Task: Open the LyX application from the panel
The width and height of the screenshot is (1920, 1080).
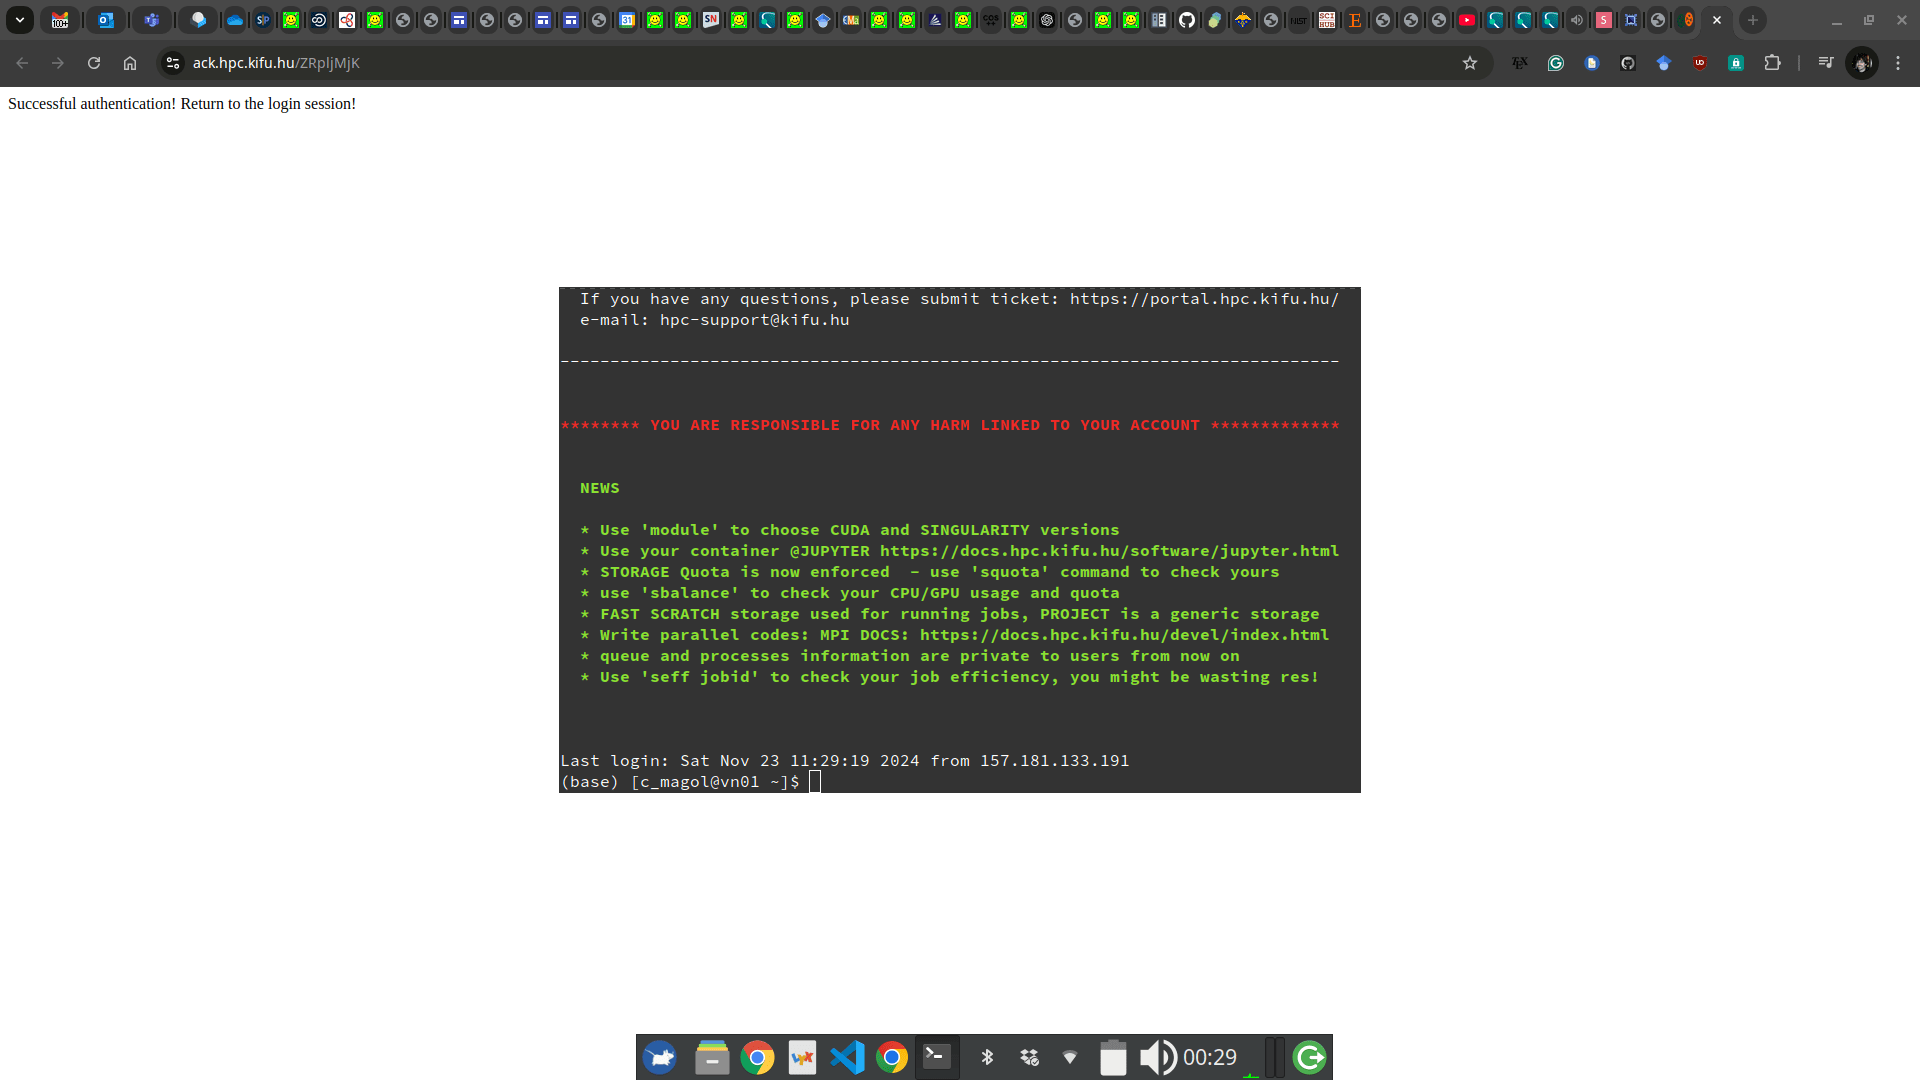Action: tap(803, 1057)
